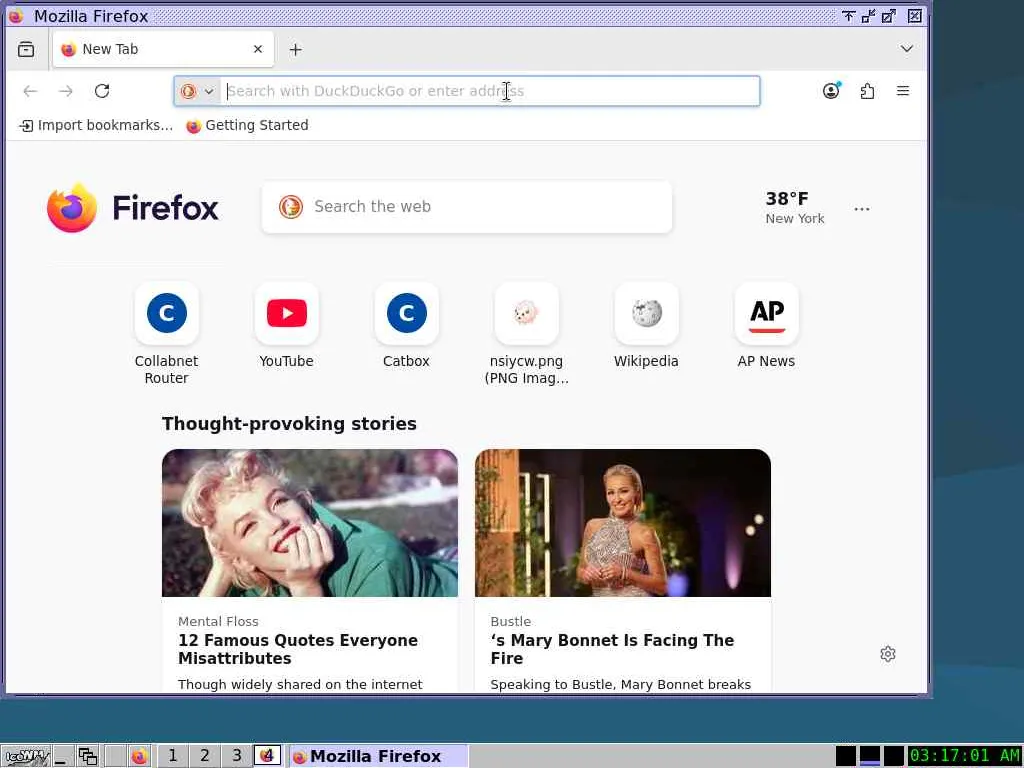Open a new tab with the plus button

tap(295, 50)
